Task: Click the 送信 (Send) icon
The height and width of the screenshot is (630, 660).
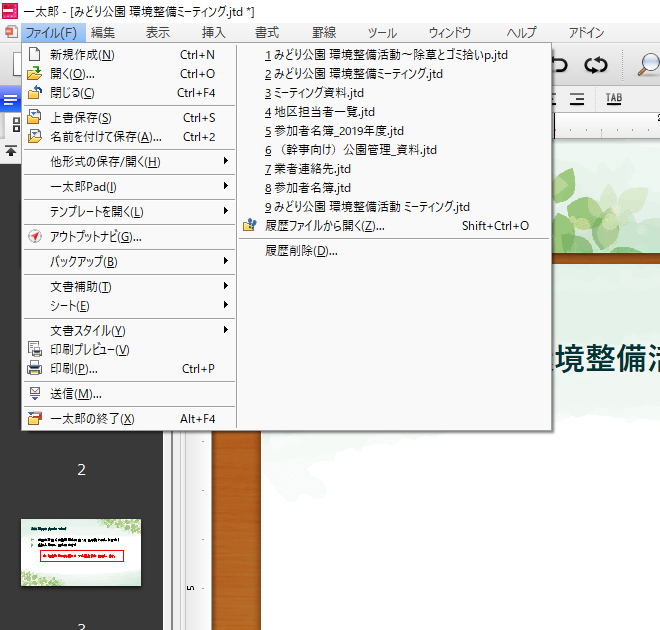Action: [35, 394]
